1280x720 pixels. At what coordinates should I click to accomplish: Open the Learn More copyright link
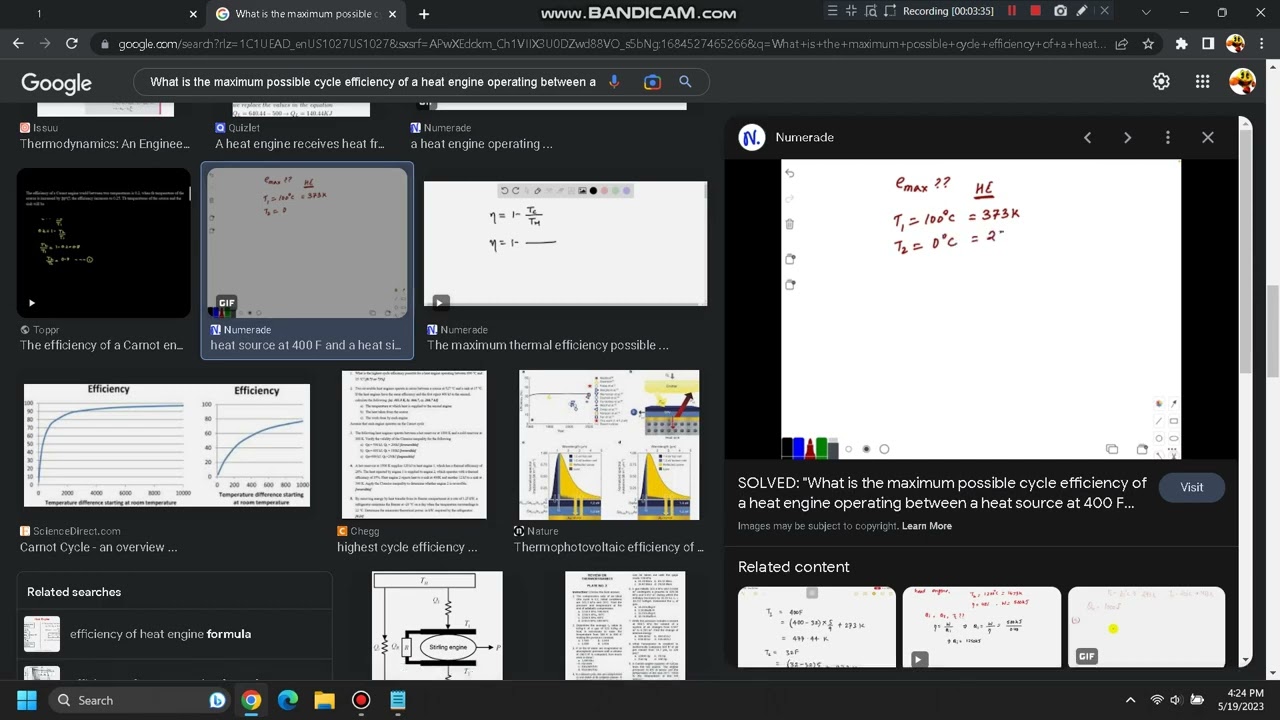click(x=927, y=526)
